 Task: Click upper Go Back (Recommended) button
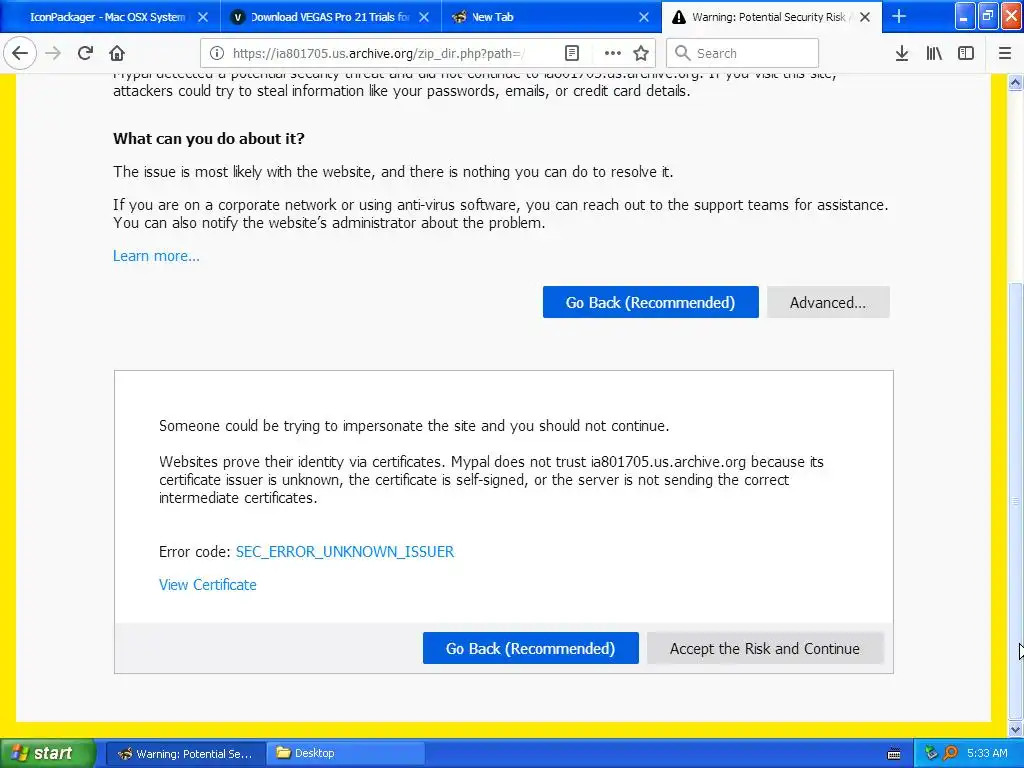(650, 302)
